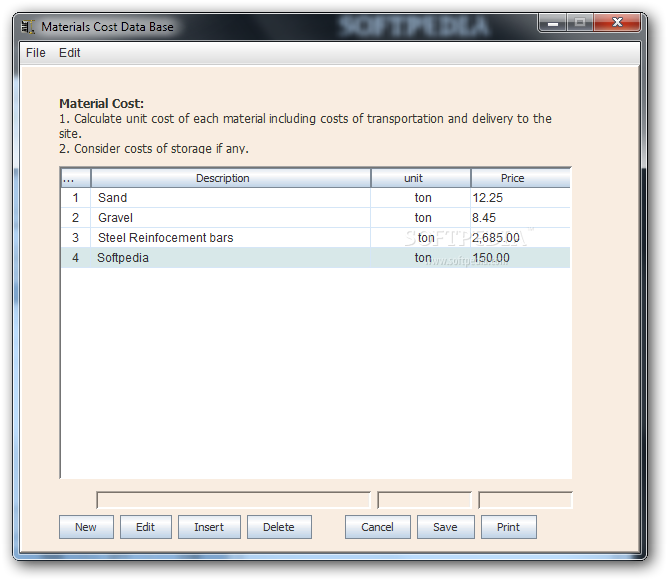Select the Gravel row
The height and width of the screenshot is (581, 668).
click(315, 218)
